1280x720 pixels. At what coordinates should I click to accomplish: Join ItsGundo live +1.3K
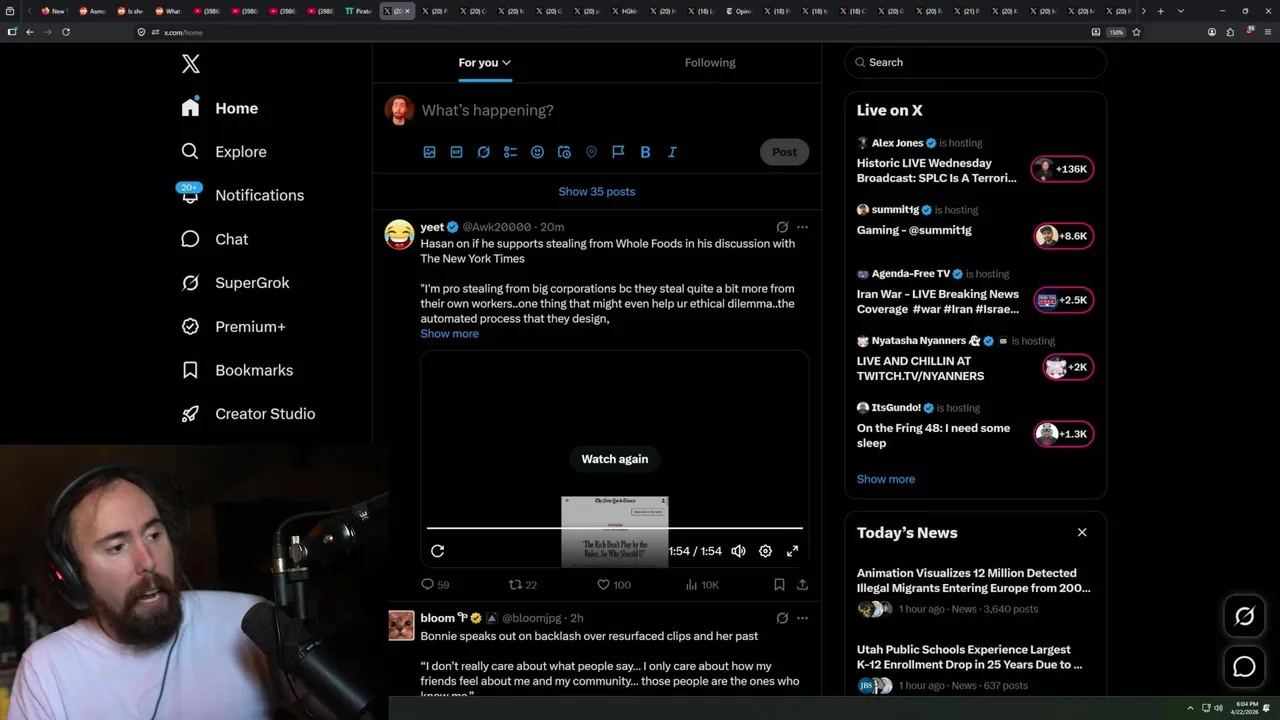pyautogui.click(x=1062, y=434)
